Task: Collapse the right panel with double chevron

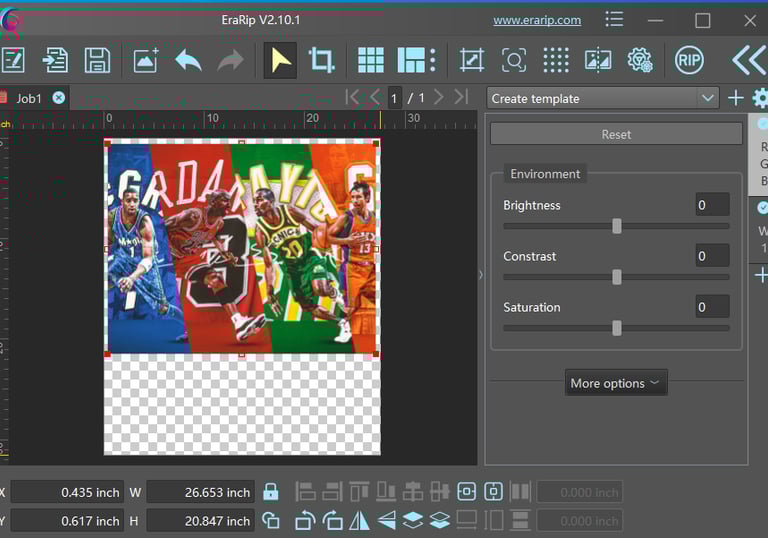Action: 748,60
